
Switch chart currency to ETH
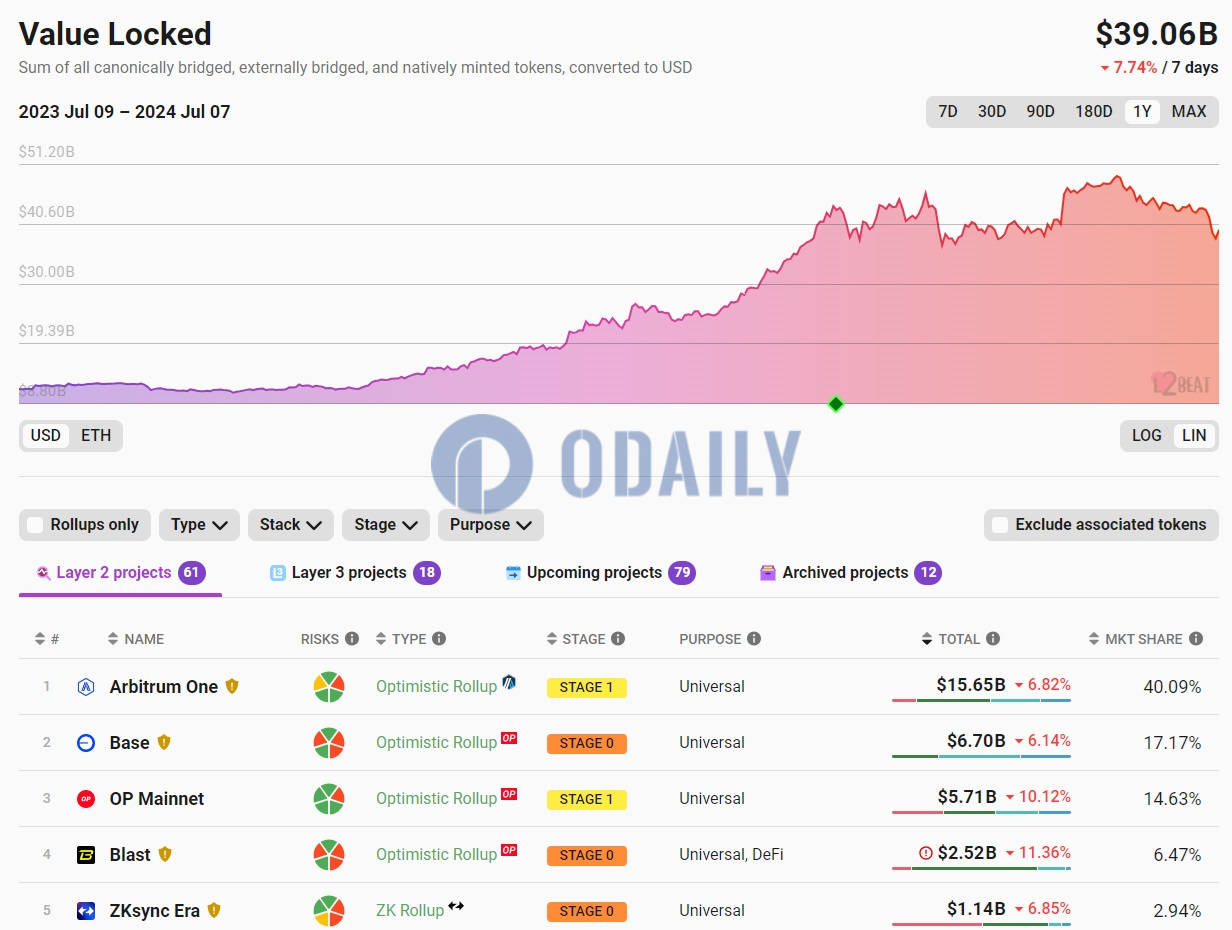(96, 435)
